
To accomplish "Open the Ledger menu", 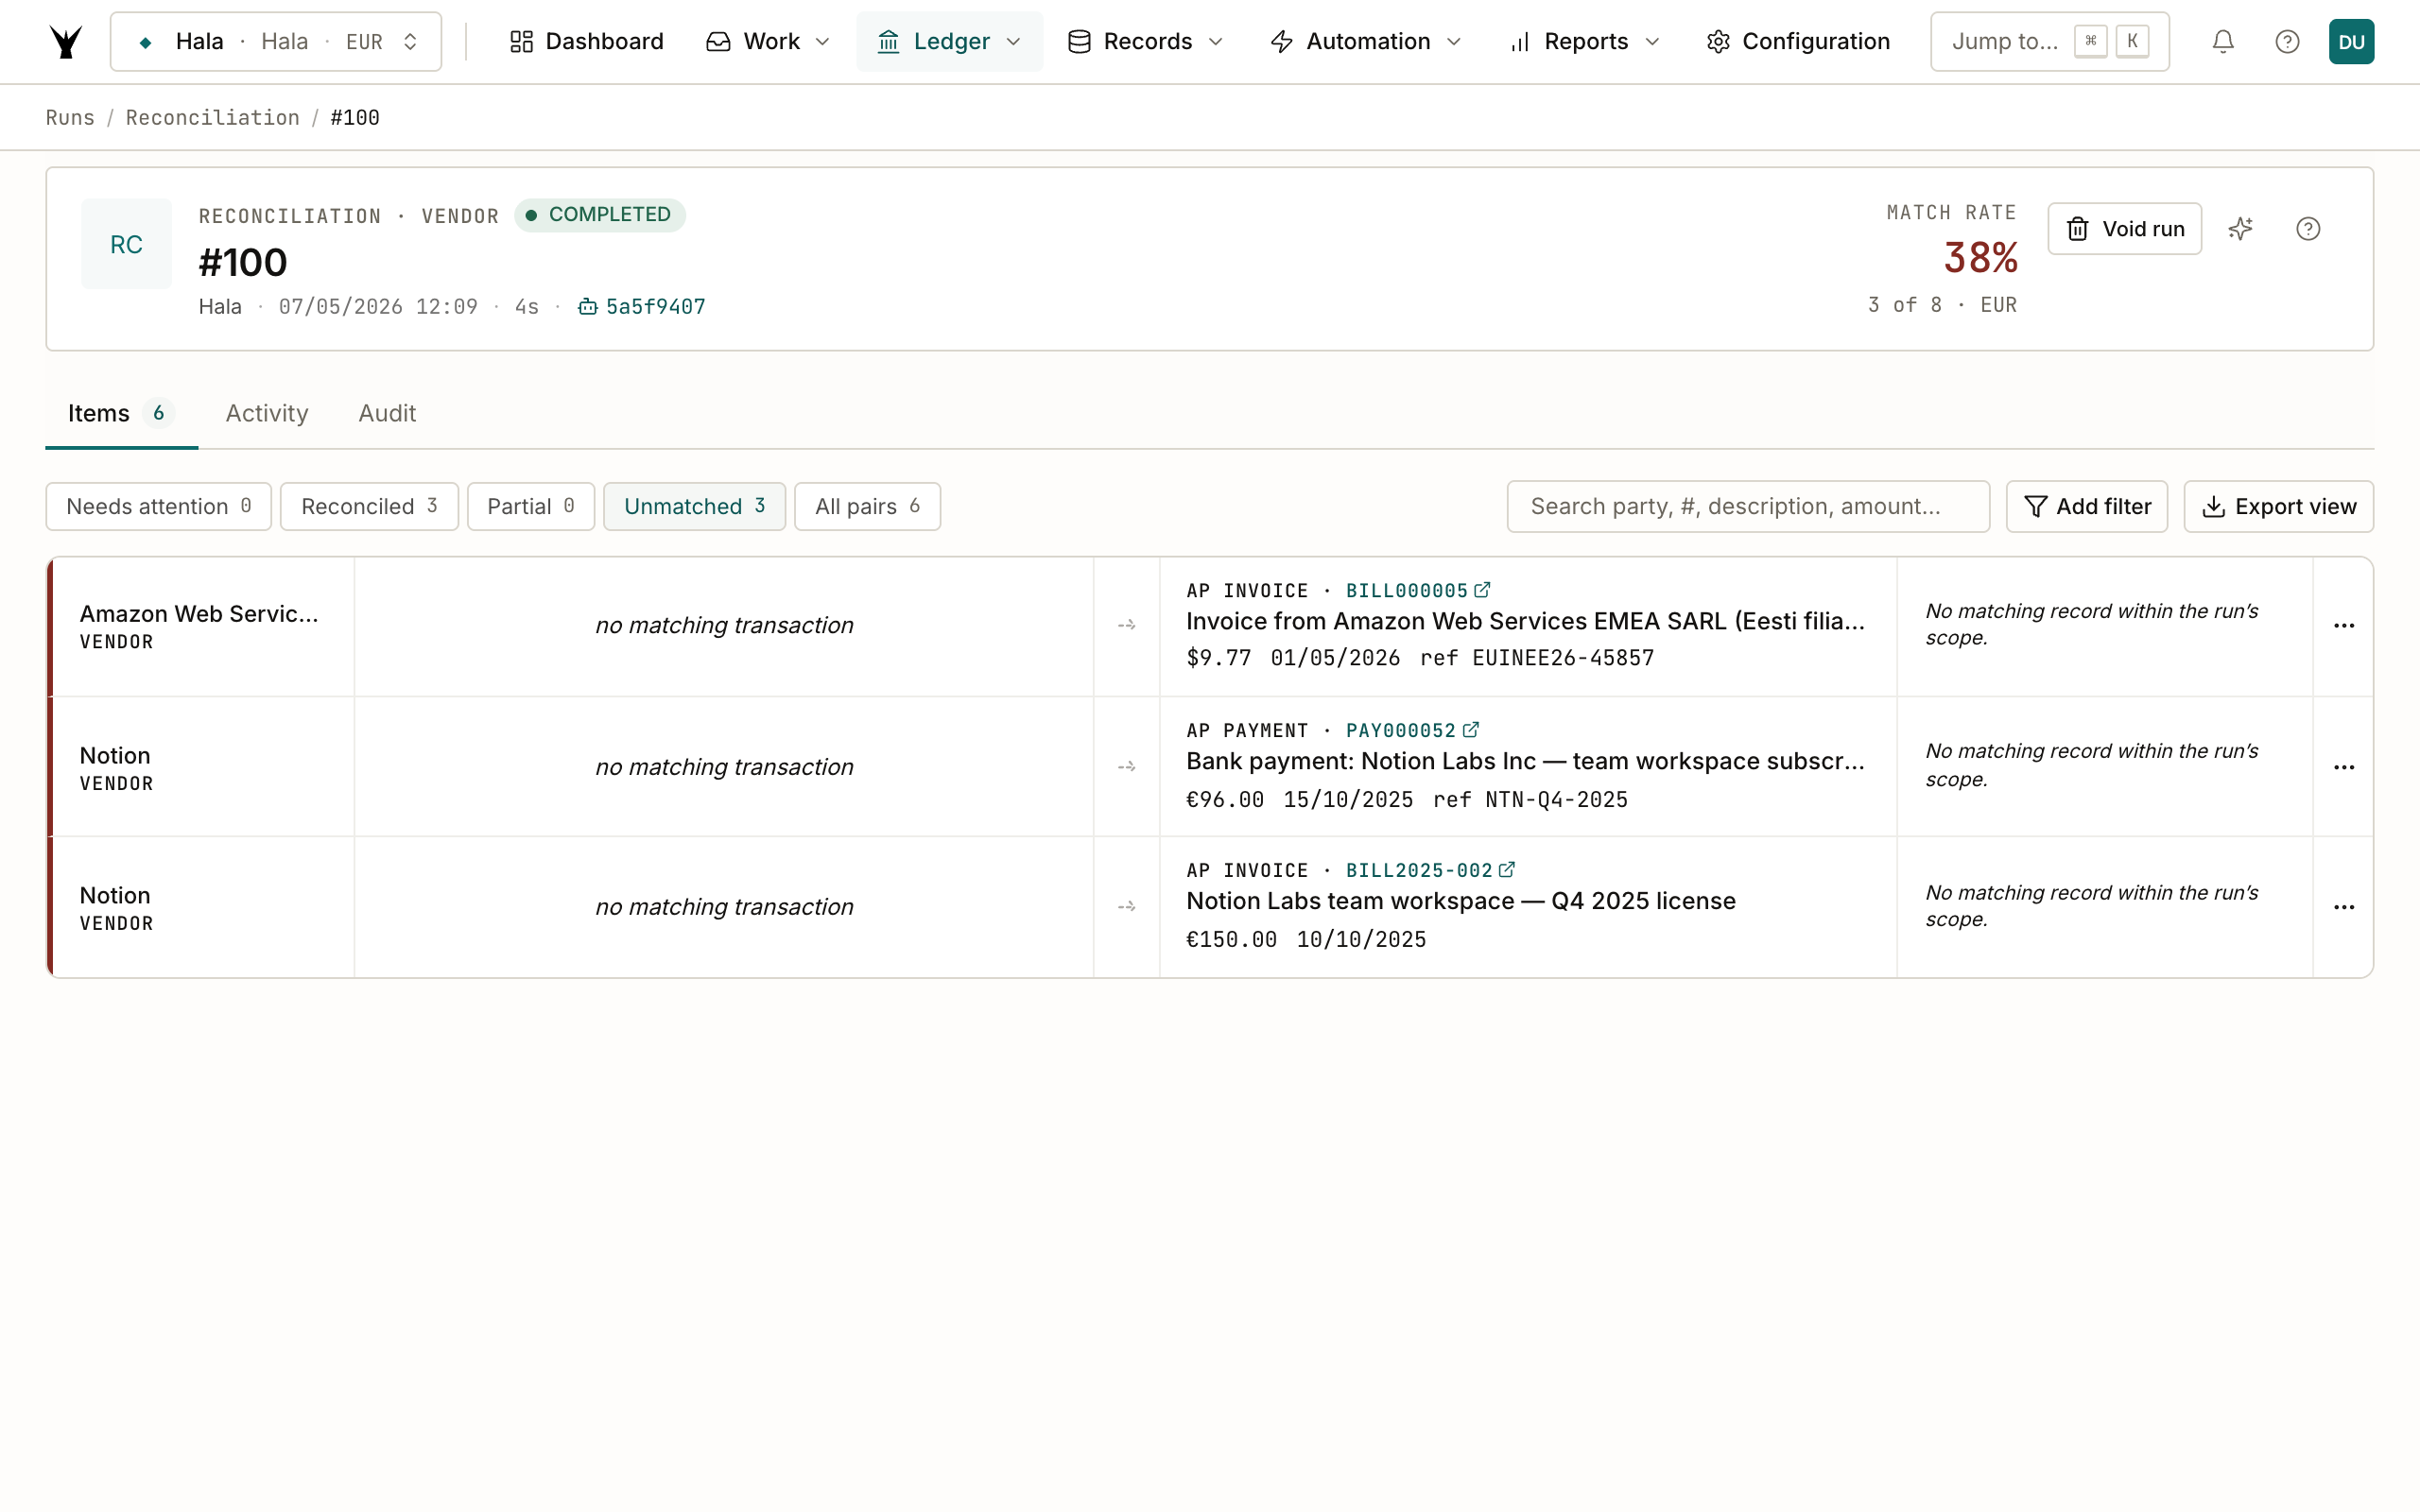I will click(x=949, y=42).
